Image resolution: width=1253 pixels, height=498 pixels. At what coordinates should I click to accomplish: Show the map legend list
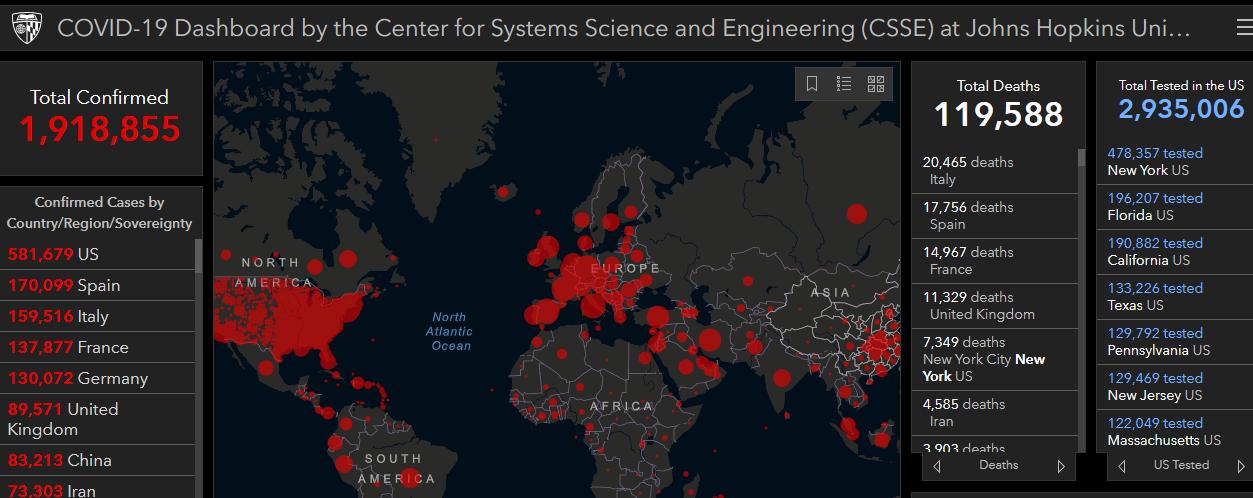point(844,84)
